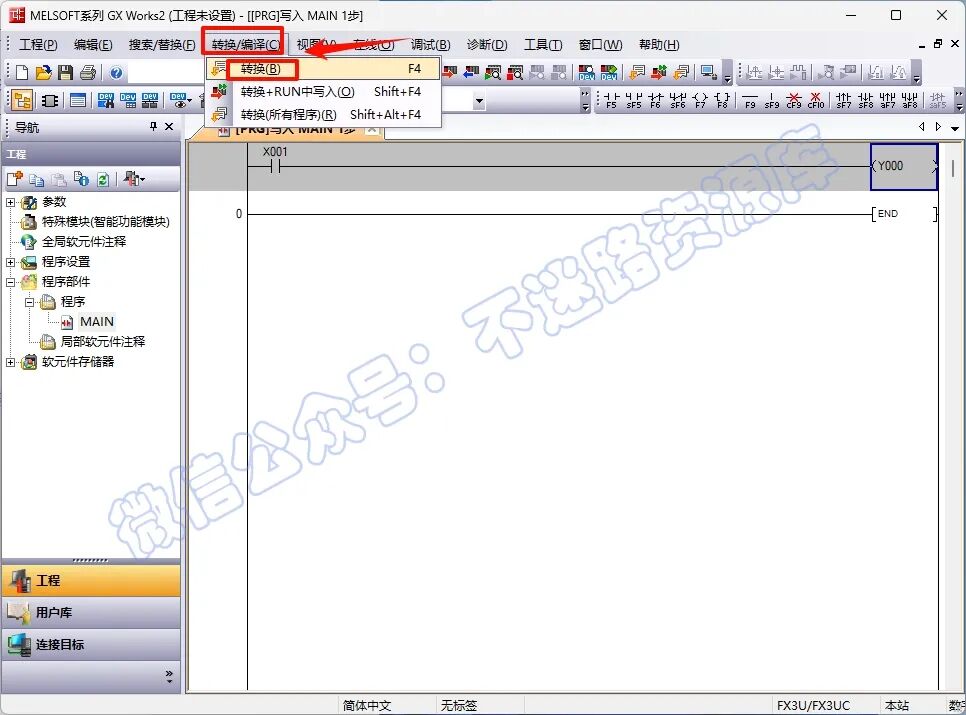Open the 工程(P) menu

(x=38, y=44)
